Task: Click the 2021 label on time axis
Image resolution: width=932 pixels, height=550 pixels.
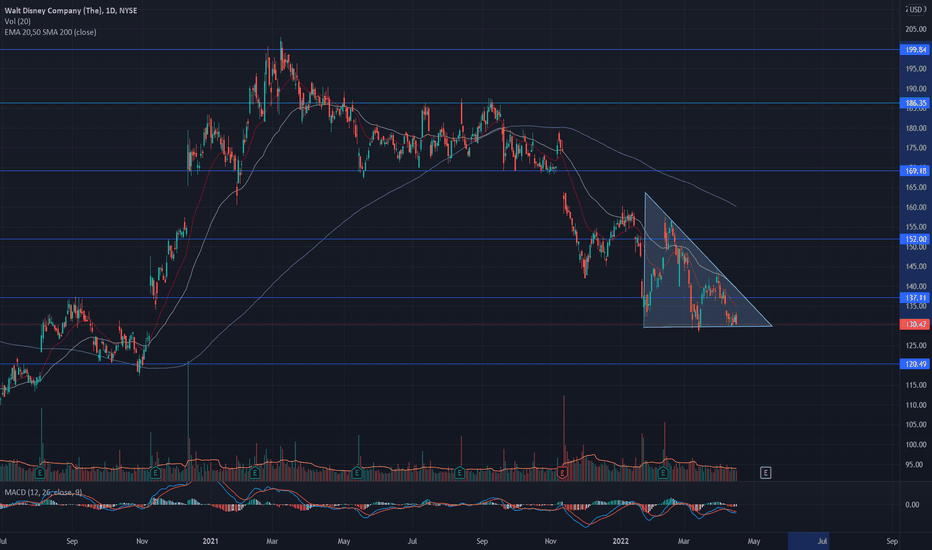Action: (210, 541)
